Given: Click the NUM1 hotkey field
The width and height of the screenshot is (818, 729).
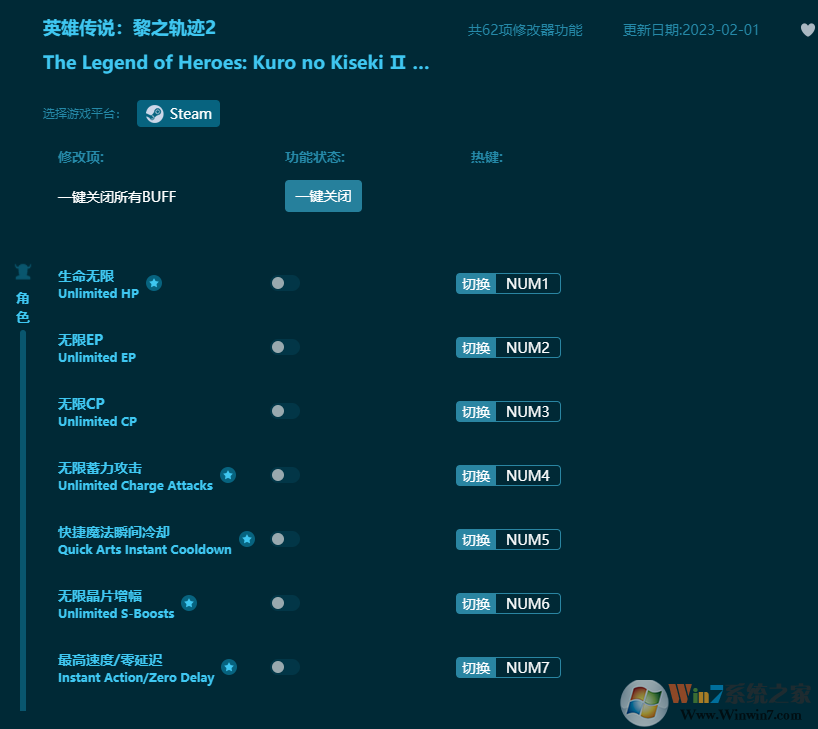Looking at the screenshot, I should click(528, 284).
